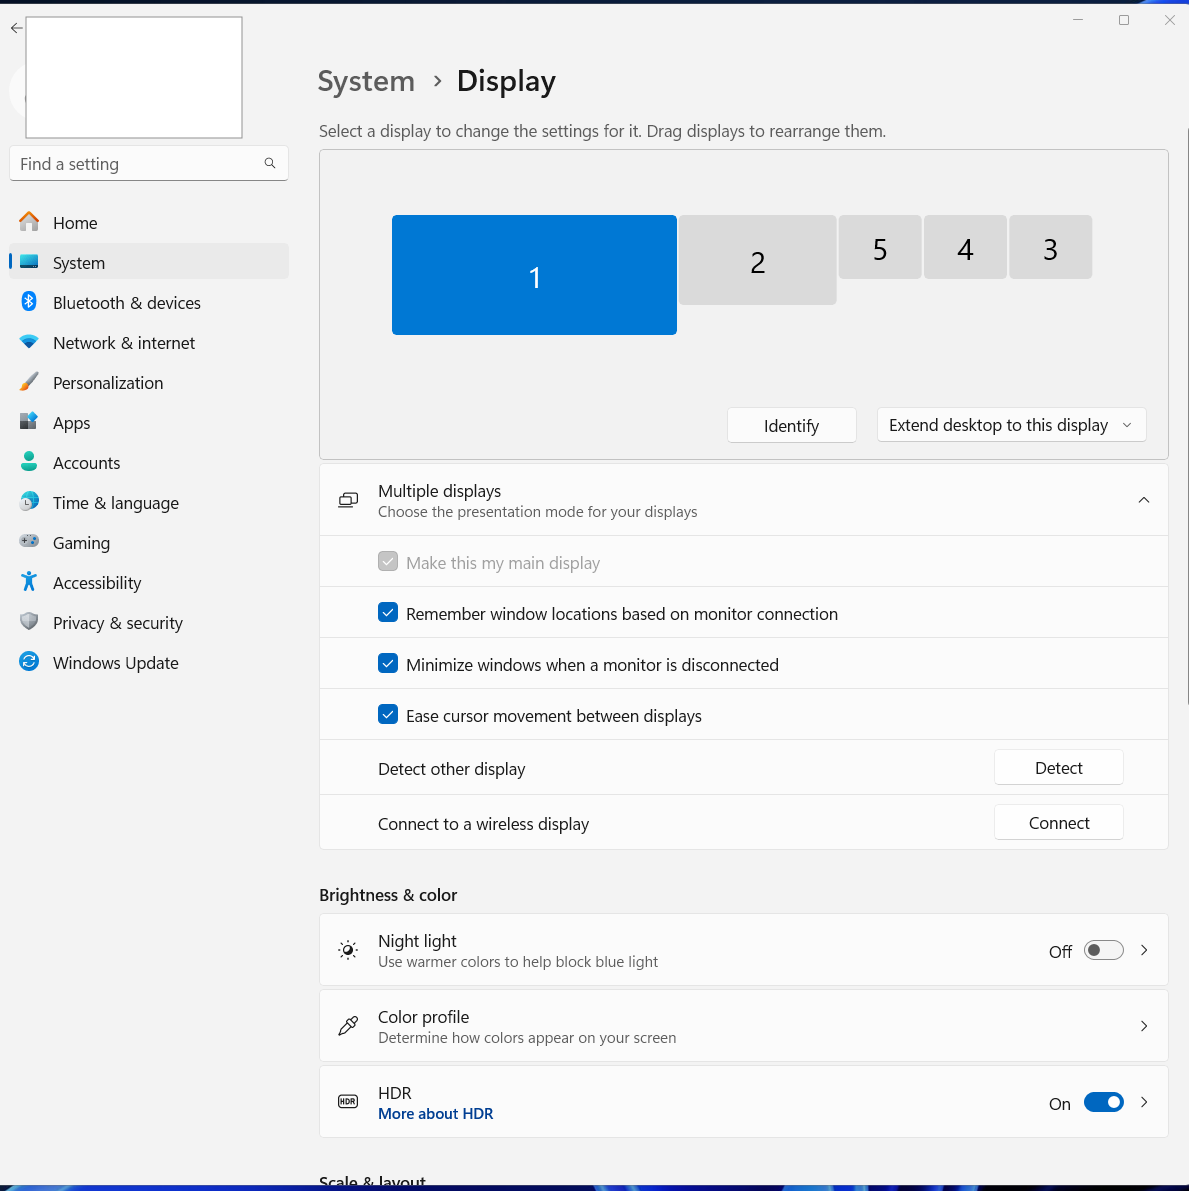Viewport: 1189px width, 1191px height.
Task: Collapse the Multiple displays section
Action: click(x=1143, y=500)
